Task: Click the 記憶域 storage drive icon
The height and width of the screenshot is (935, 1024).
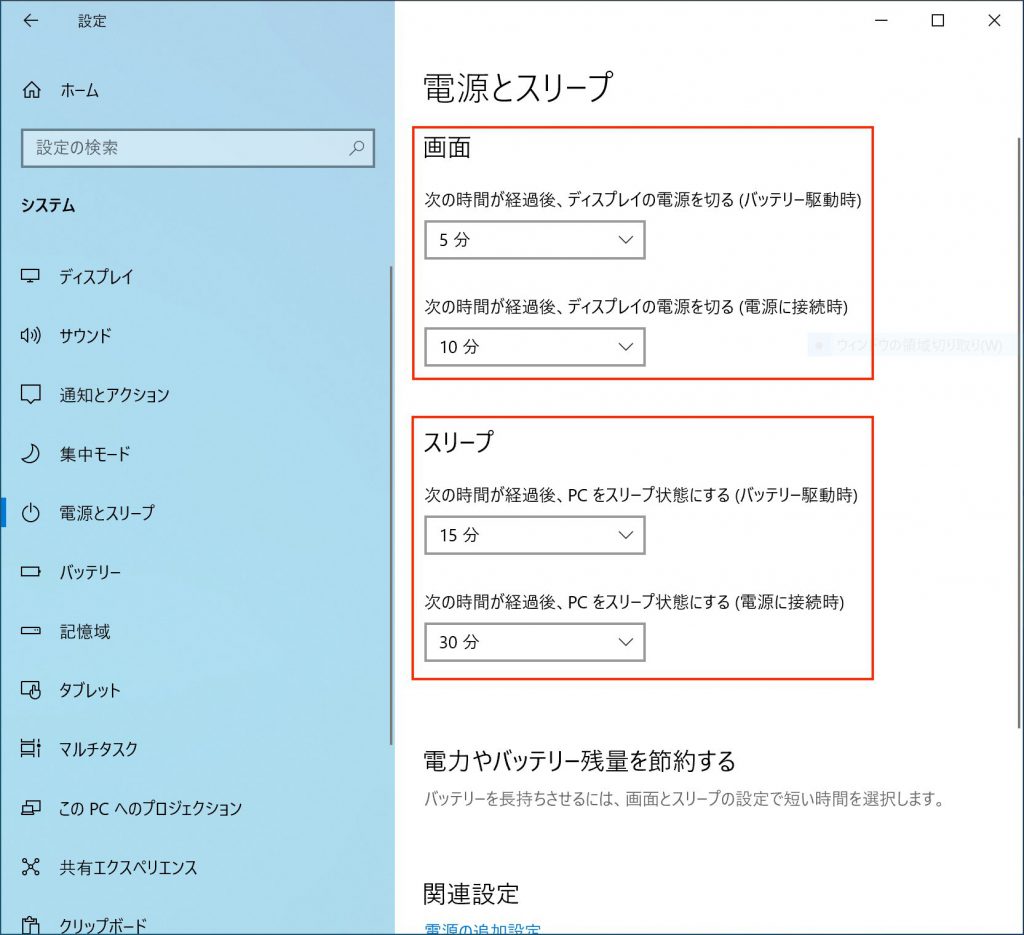Action: tap(31, 632)
